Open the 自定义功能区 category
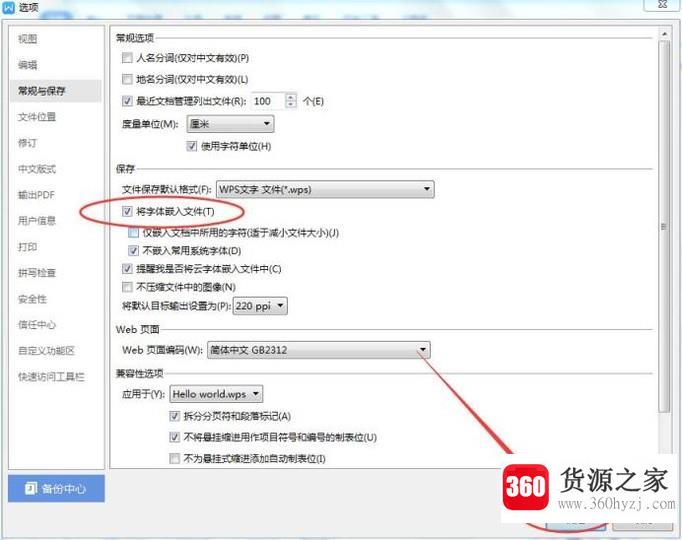 (47, 350)
